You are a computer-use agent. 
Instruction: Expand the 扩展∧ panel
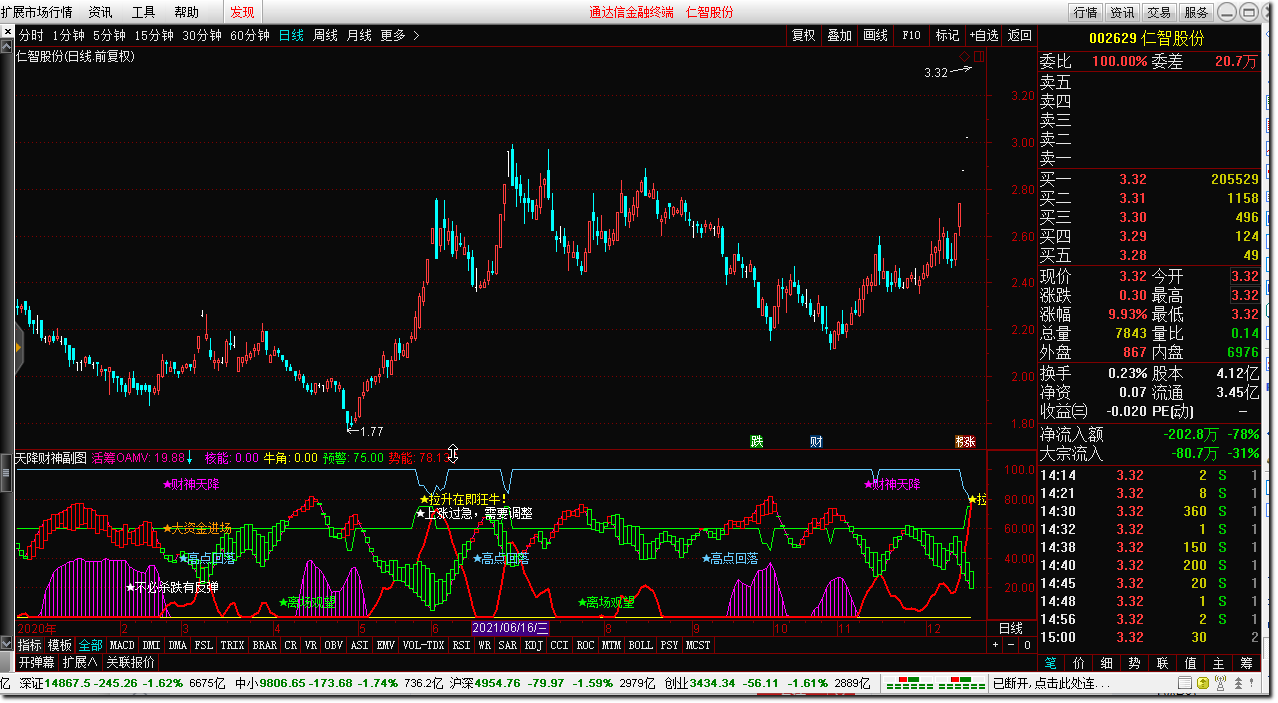coord(80,662)
